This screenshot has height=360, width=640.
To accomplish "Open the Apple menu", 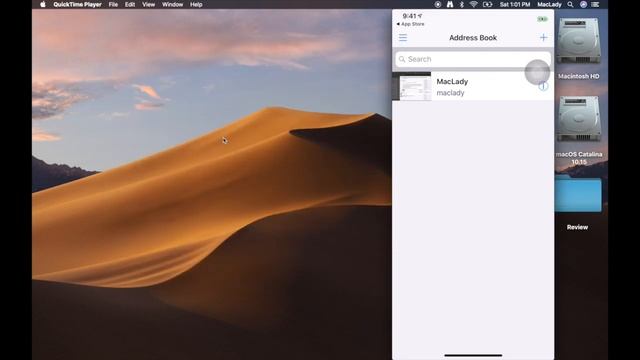I will [43, 4].
